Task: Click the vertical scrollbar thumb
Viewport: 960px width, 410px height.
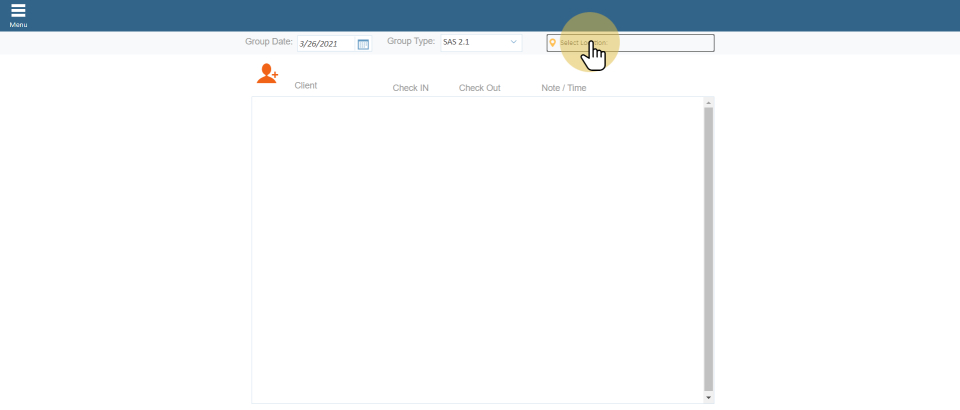Action: 709,248
